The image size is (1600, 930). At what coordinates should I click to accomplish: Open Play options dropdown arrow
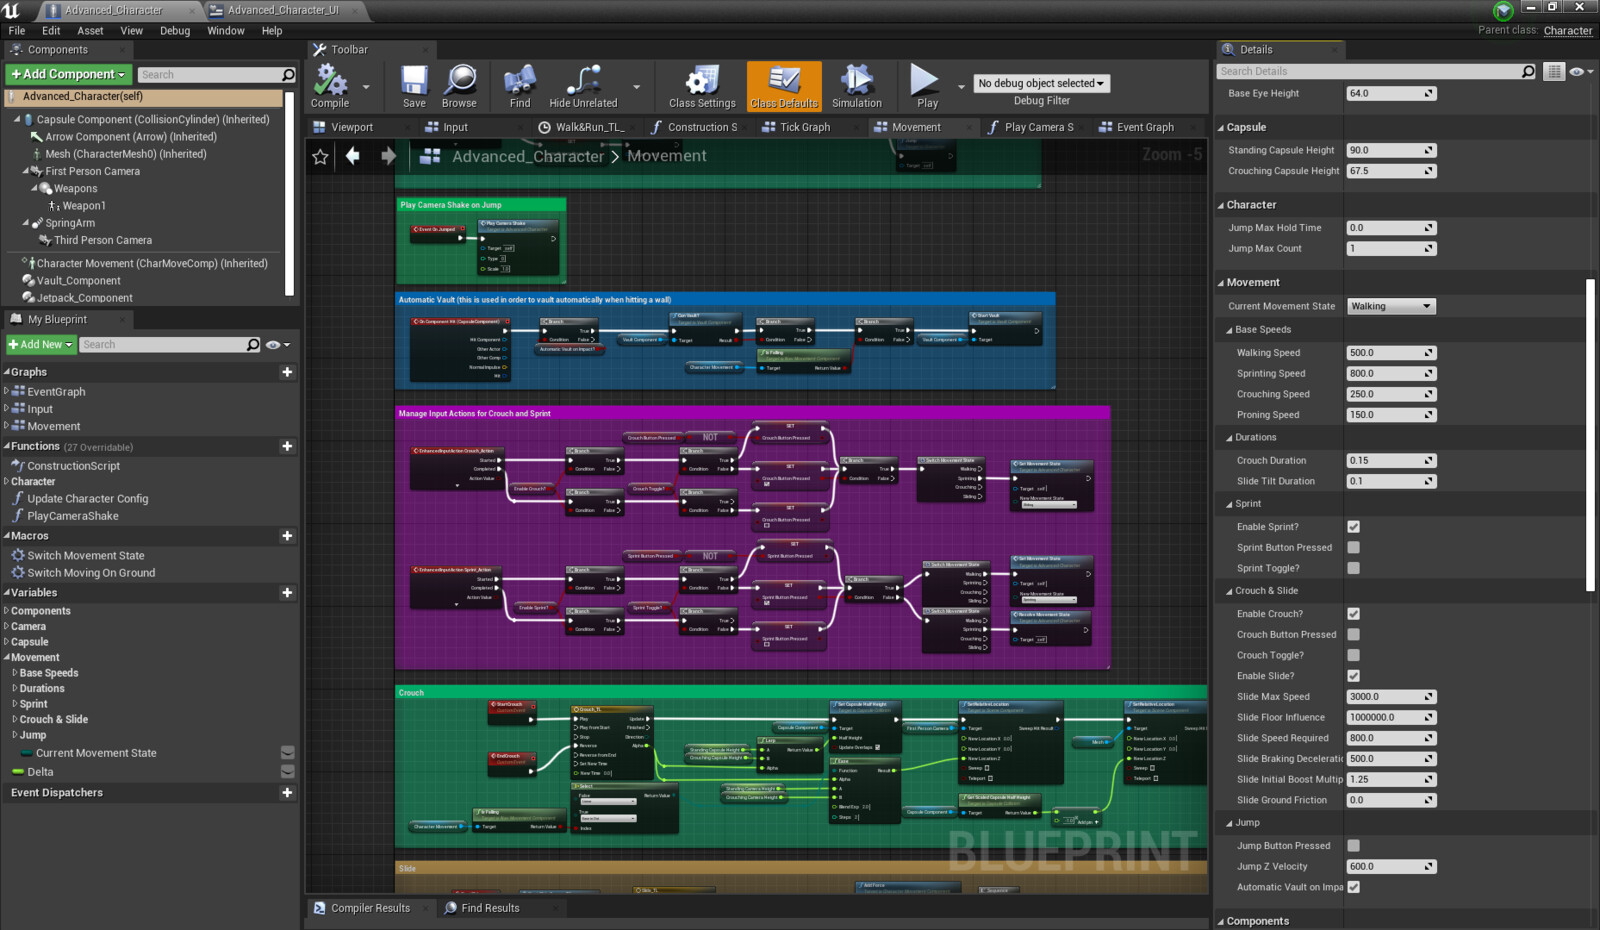(x=961, y=87)
